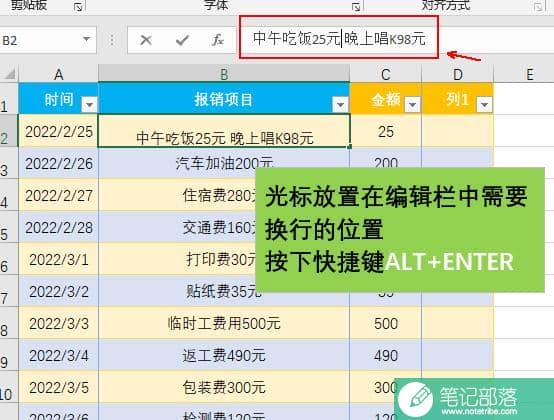Open the clipboard group dialog launcher
Viewport: 554px width, 420px height.
[x=78, y=7]
